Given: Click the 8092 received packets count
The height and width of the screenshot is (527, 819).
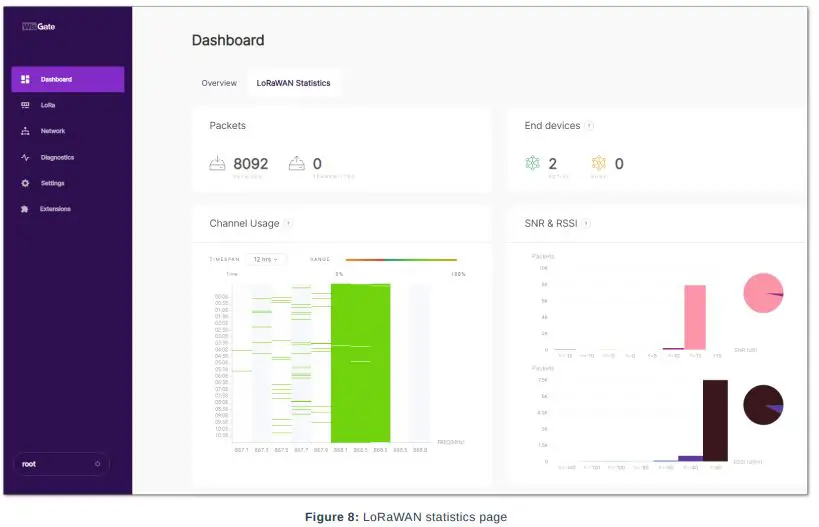Looking at the screenshot, I should [x=251, y=164].
